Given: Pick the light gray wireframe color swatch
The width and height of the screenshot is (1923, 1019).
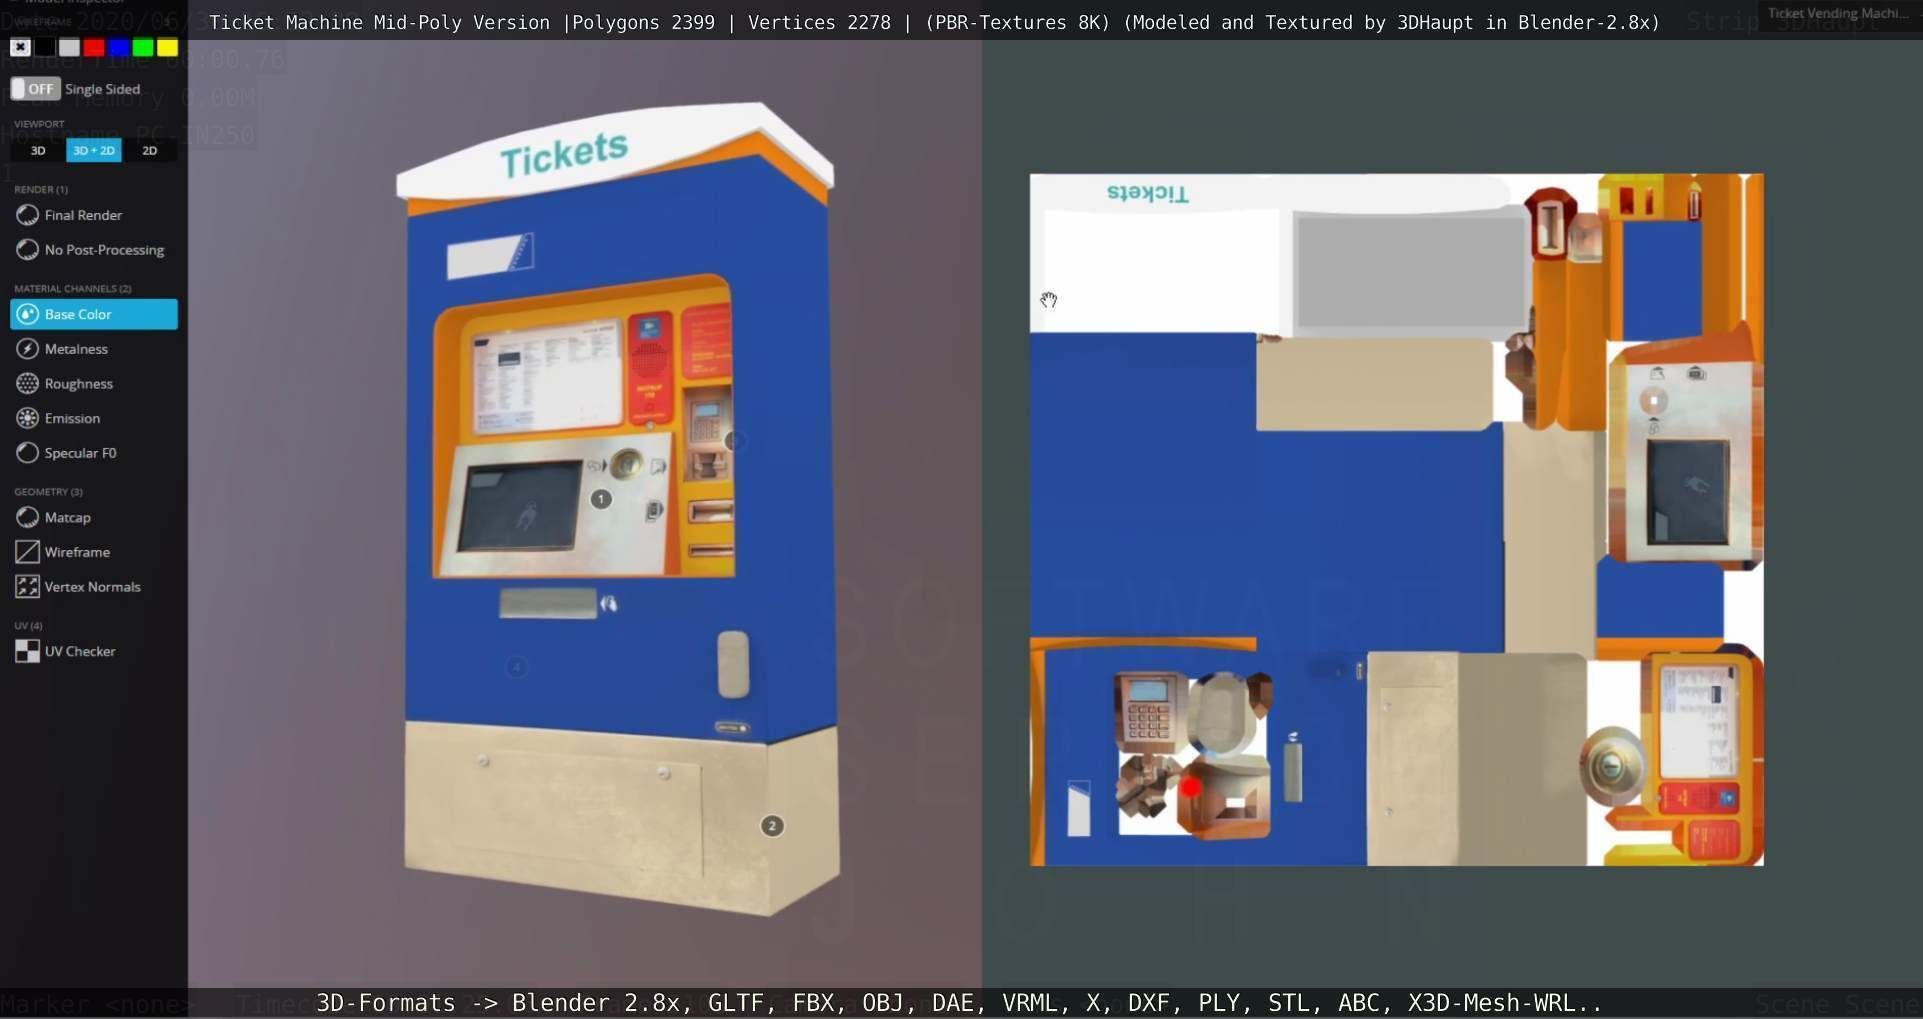Looking at the screenshot, I should click(69, 47).
